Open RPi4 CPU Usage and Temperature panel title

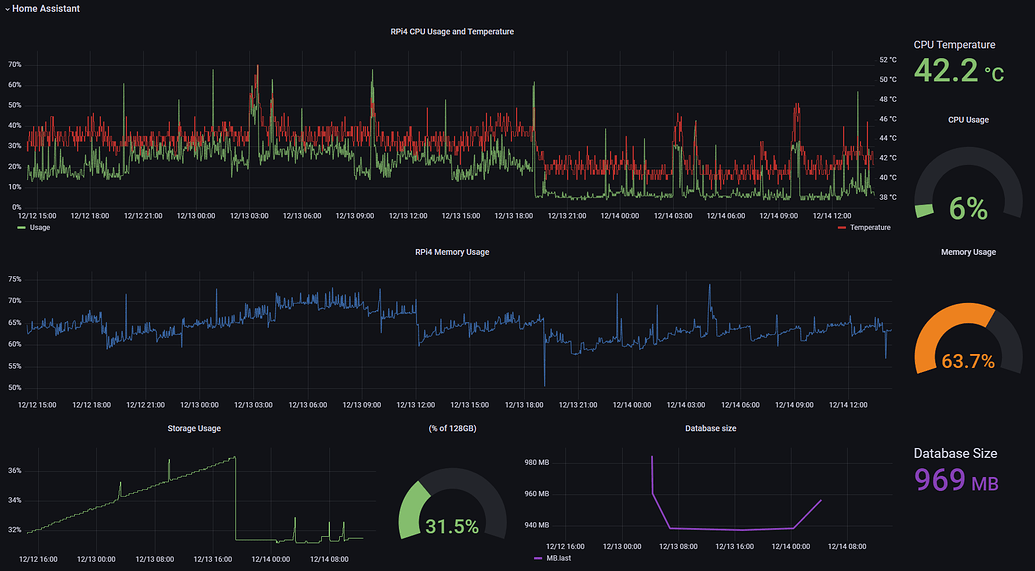452,32
